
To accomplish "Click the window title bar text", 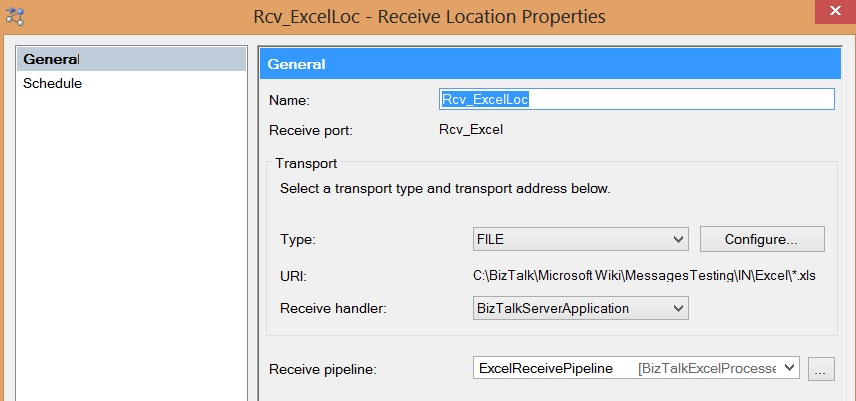I will pyautogui.click(x=429, y=16).
